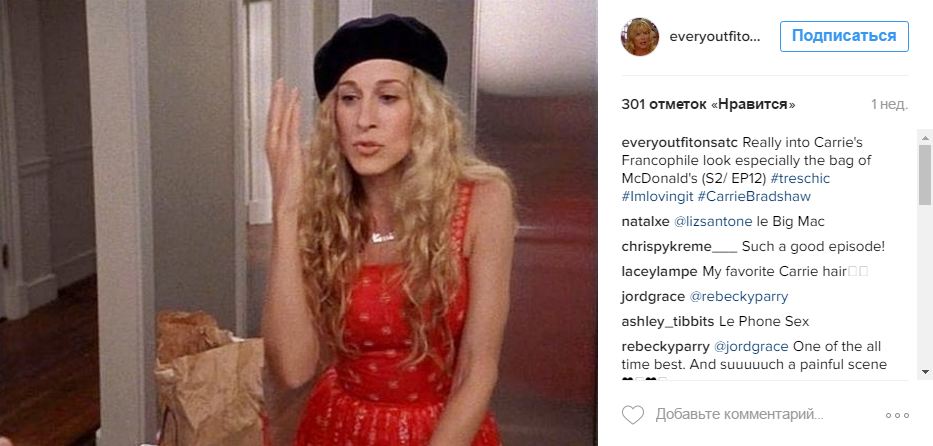Visit ashley_tibbits commenter profile
This screenshot has width=933, height=446.
(668, 322)
